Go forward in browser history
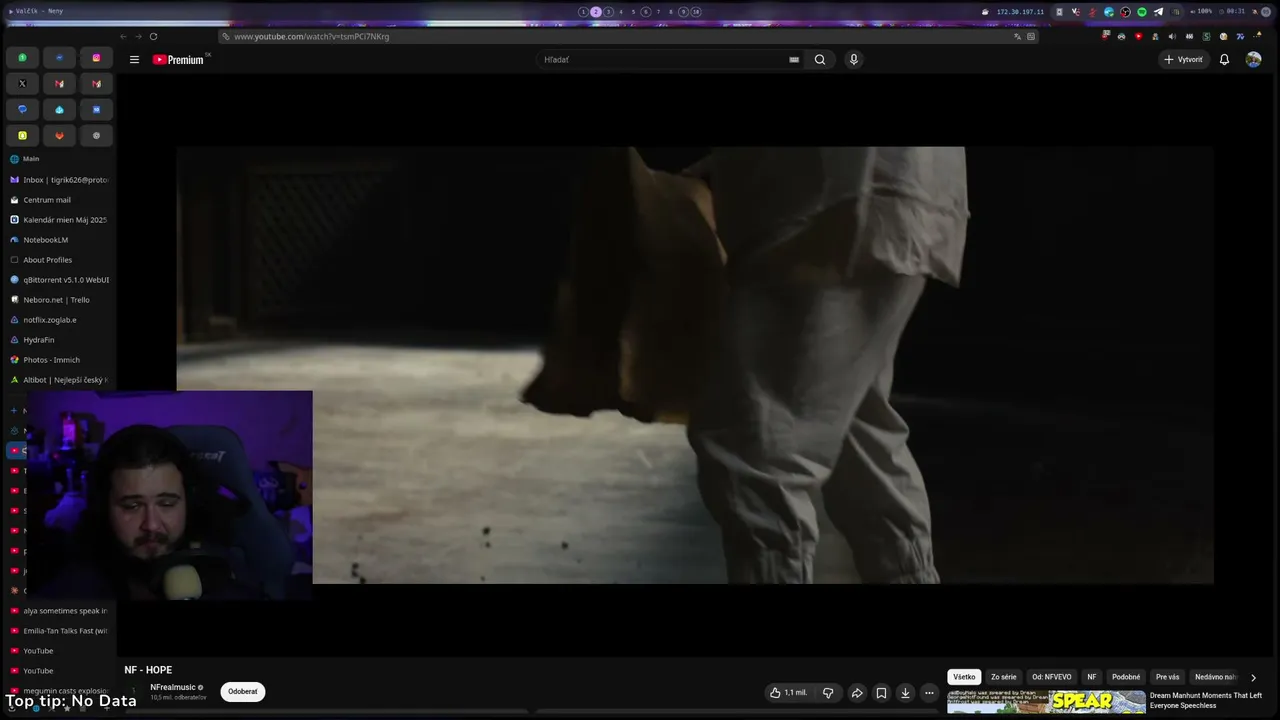Screen dimensions: 1280x720 tap(138, 36)
